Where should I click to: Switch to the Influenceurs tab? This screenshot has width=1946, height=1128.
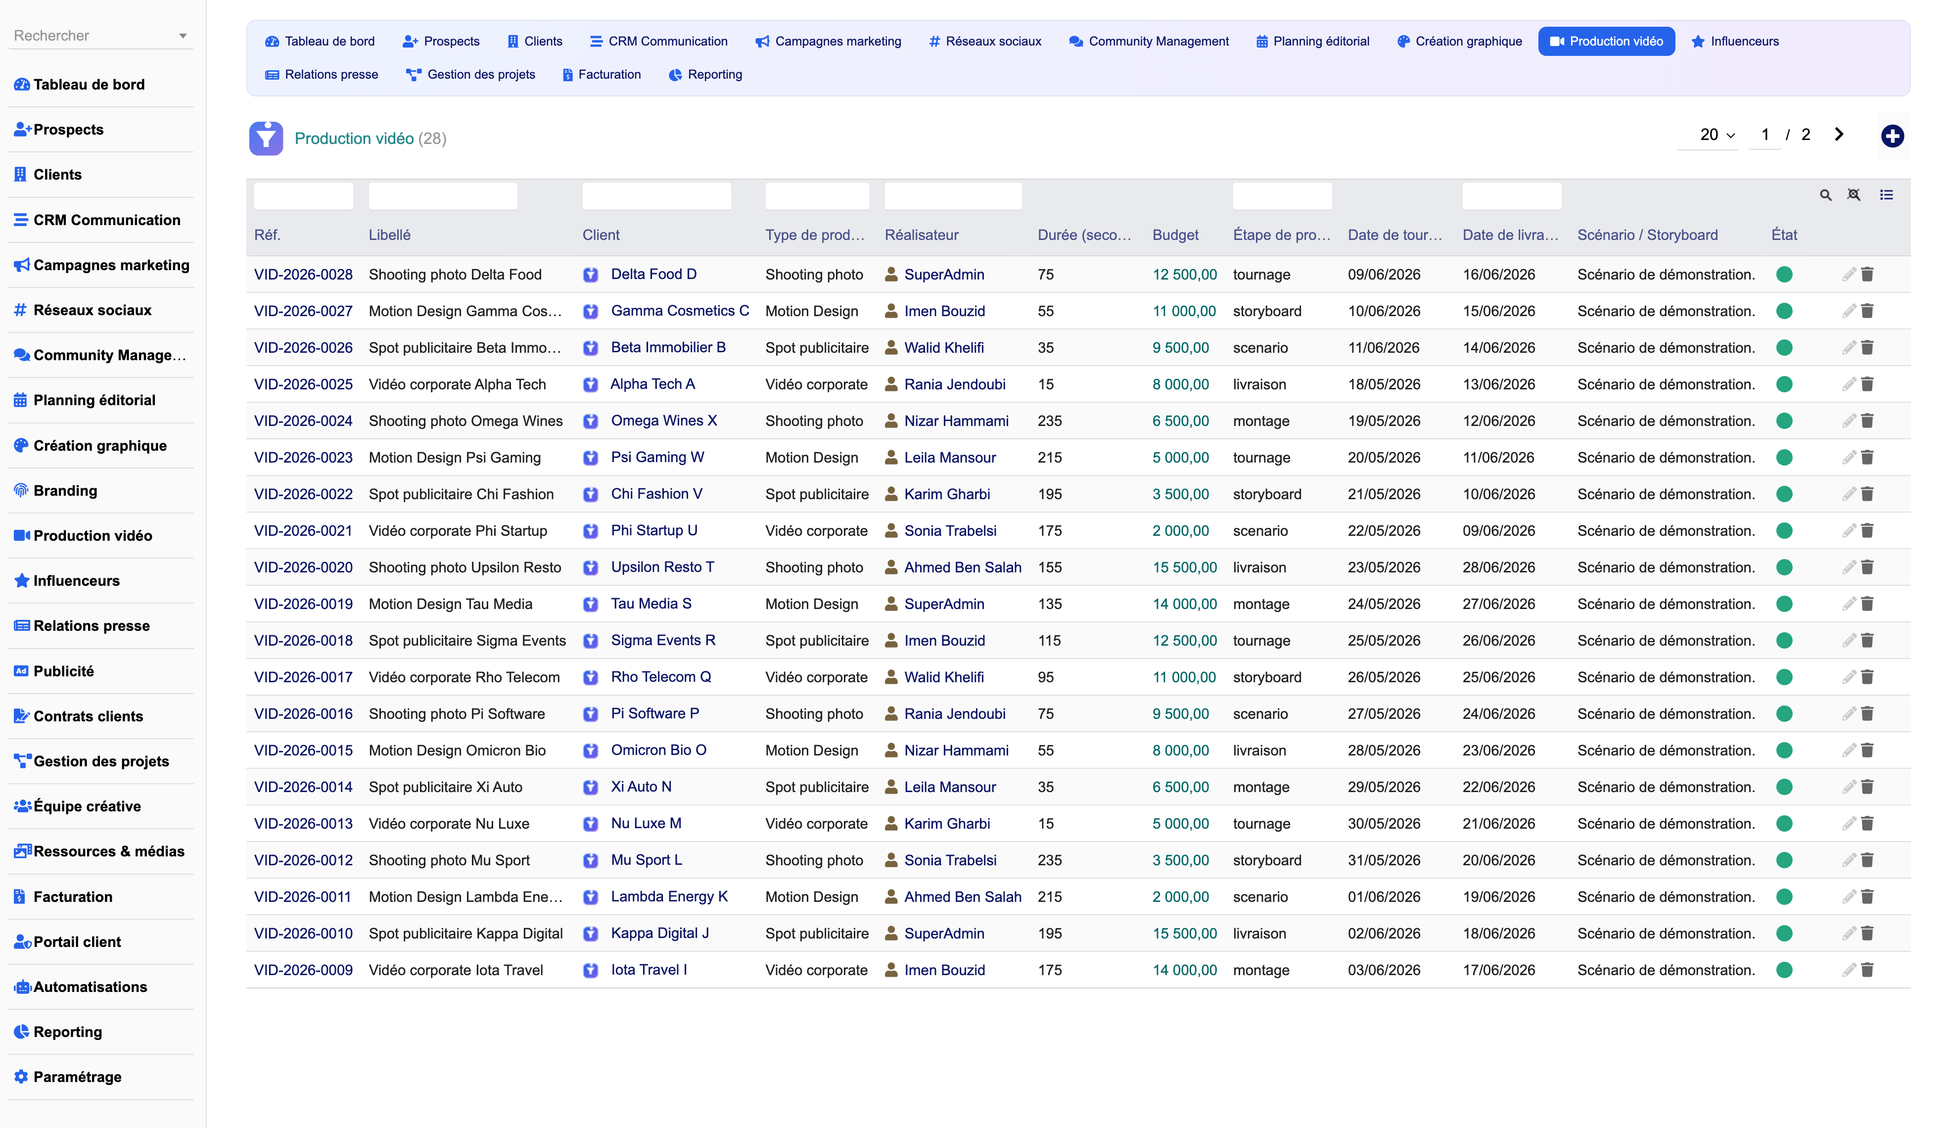pyautogui.click(x=1734, y=41)
